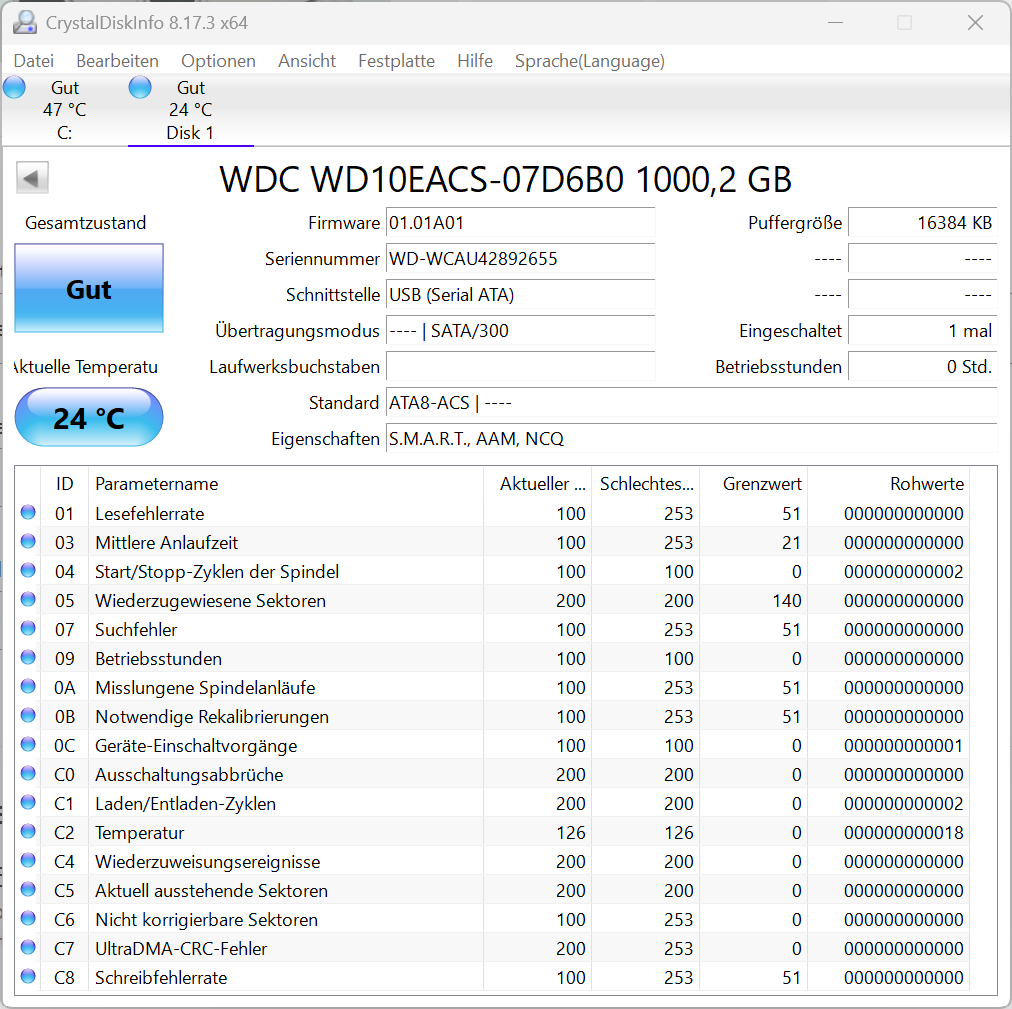Click status dot for UltraDMA-CRC-Fehler
This screenshot has width=1012, height=1009.
coord(28,948)
